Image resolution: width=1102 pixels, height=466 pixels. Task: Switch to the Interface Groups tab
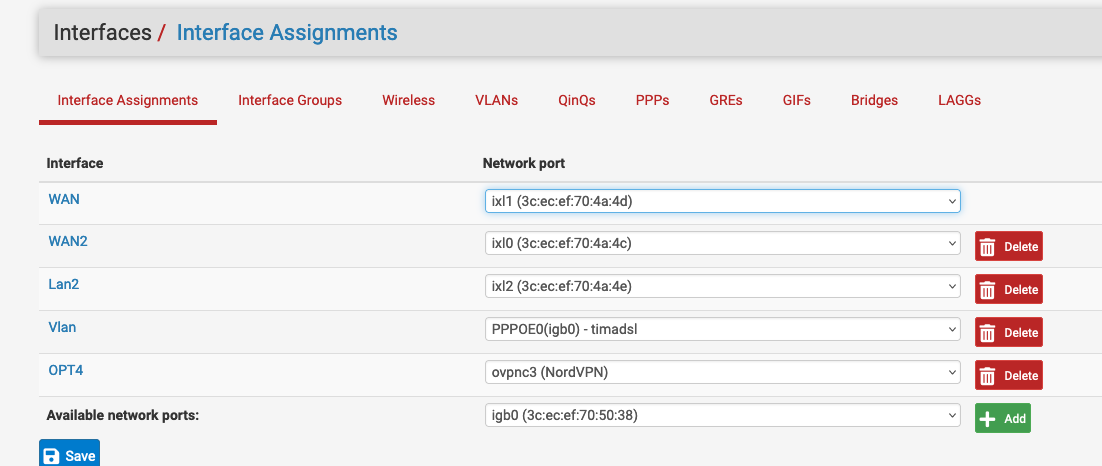coord(290,100)
